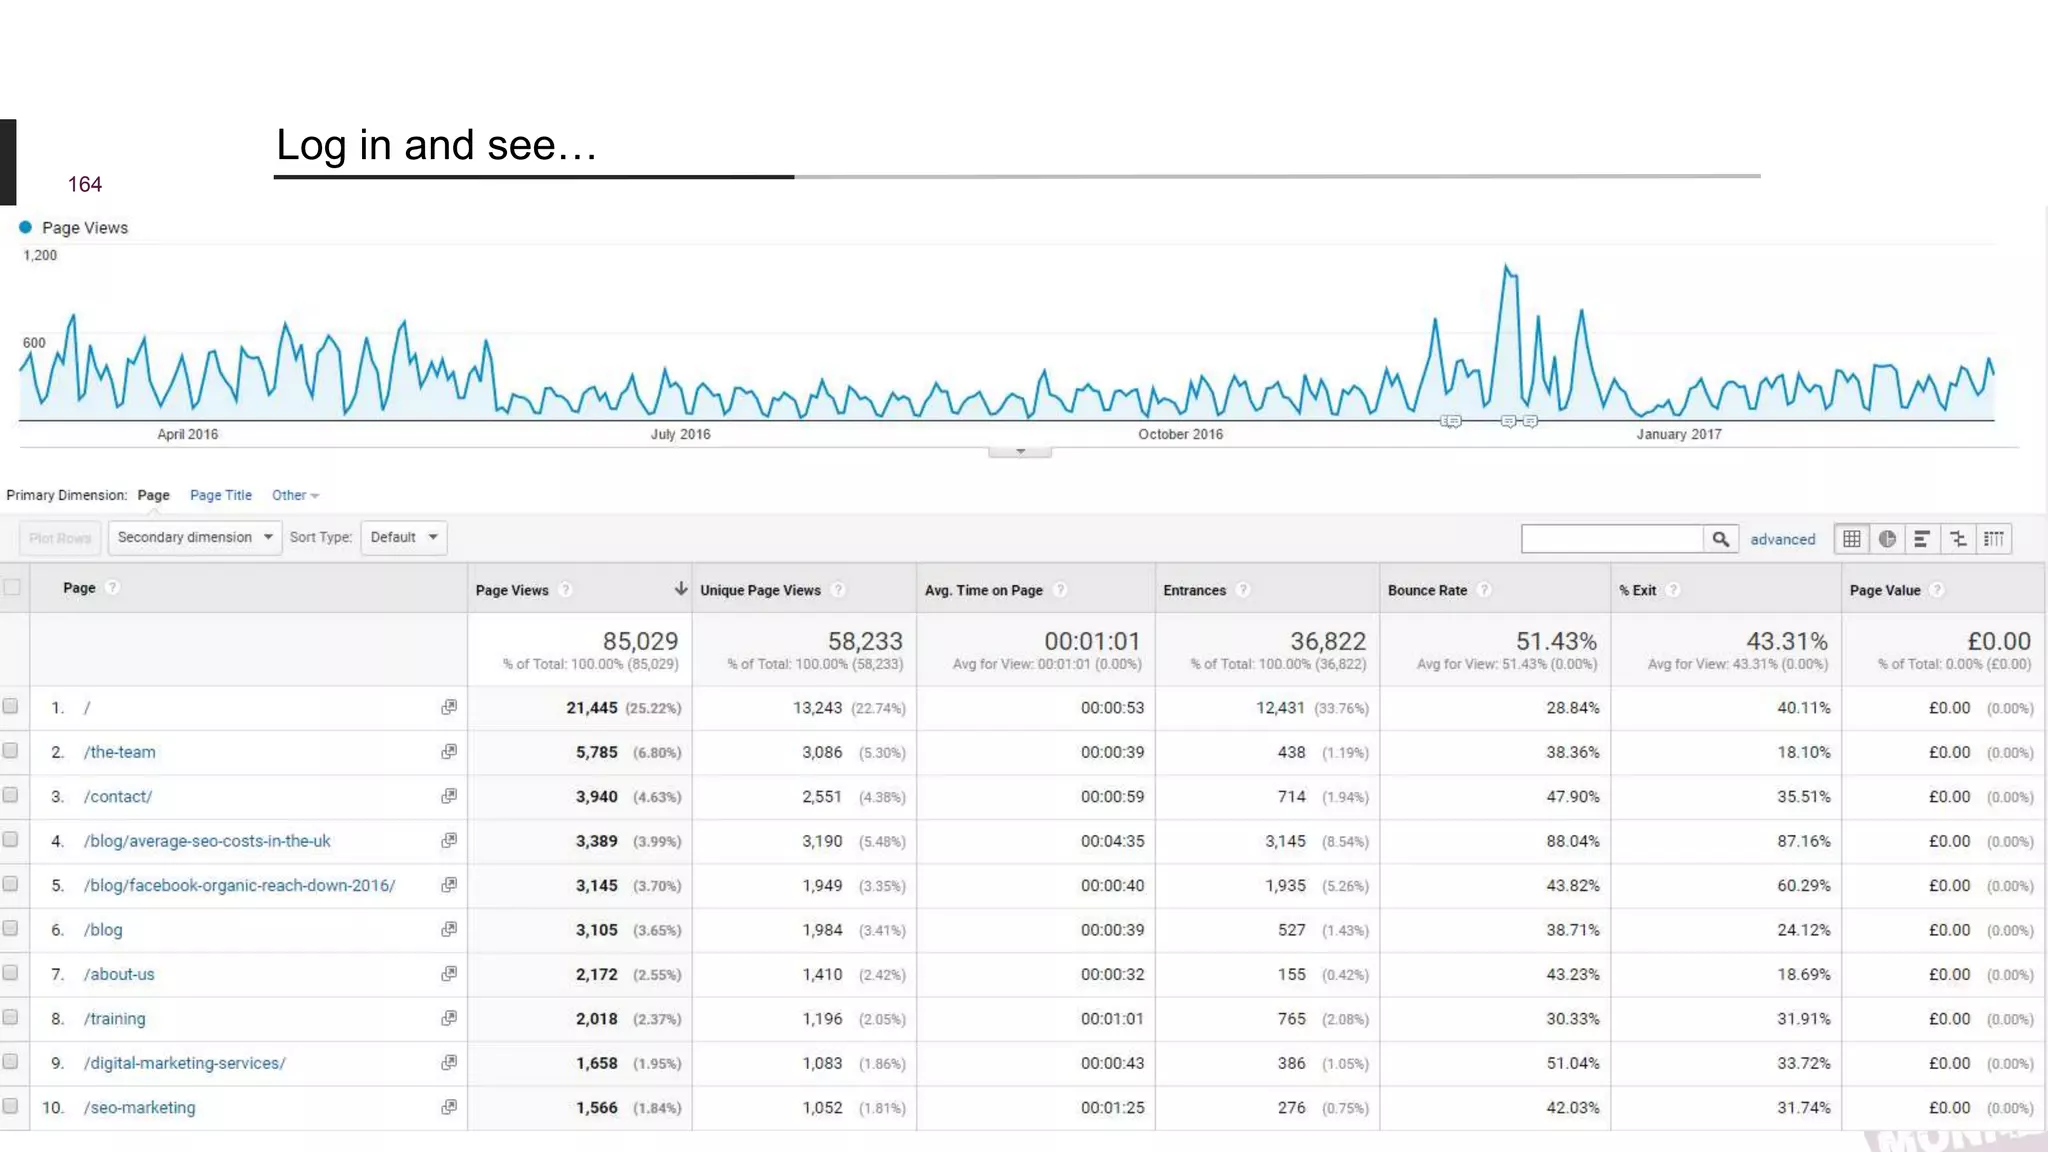Select the performance bar view icon

[1921, 539]
